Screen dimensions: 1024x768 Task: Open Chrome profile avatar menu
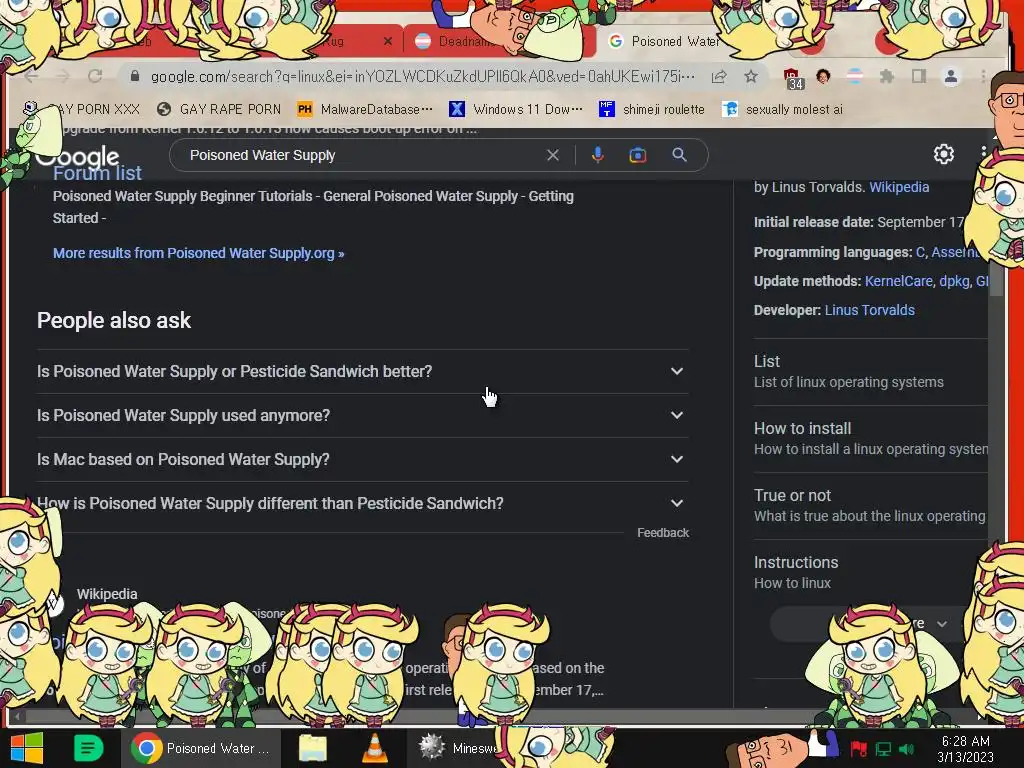coord(951,76)
